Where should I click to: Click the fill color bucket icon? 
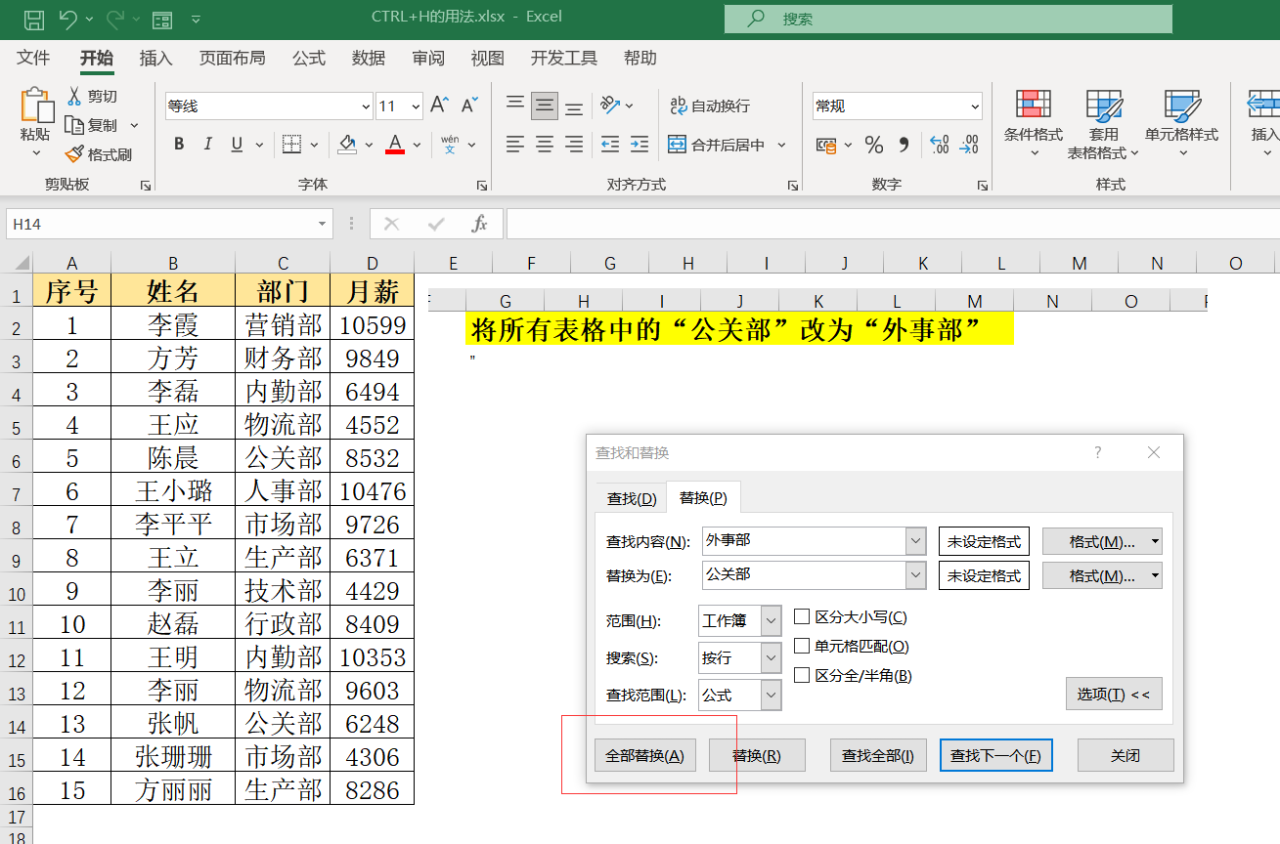[x=348, y=144]
